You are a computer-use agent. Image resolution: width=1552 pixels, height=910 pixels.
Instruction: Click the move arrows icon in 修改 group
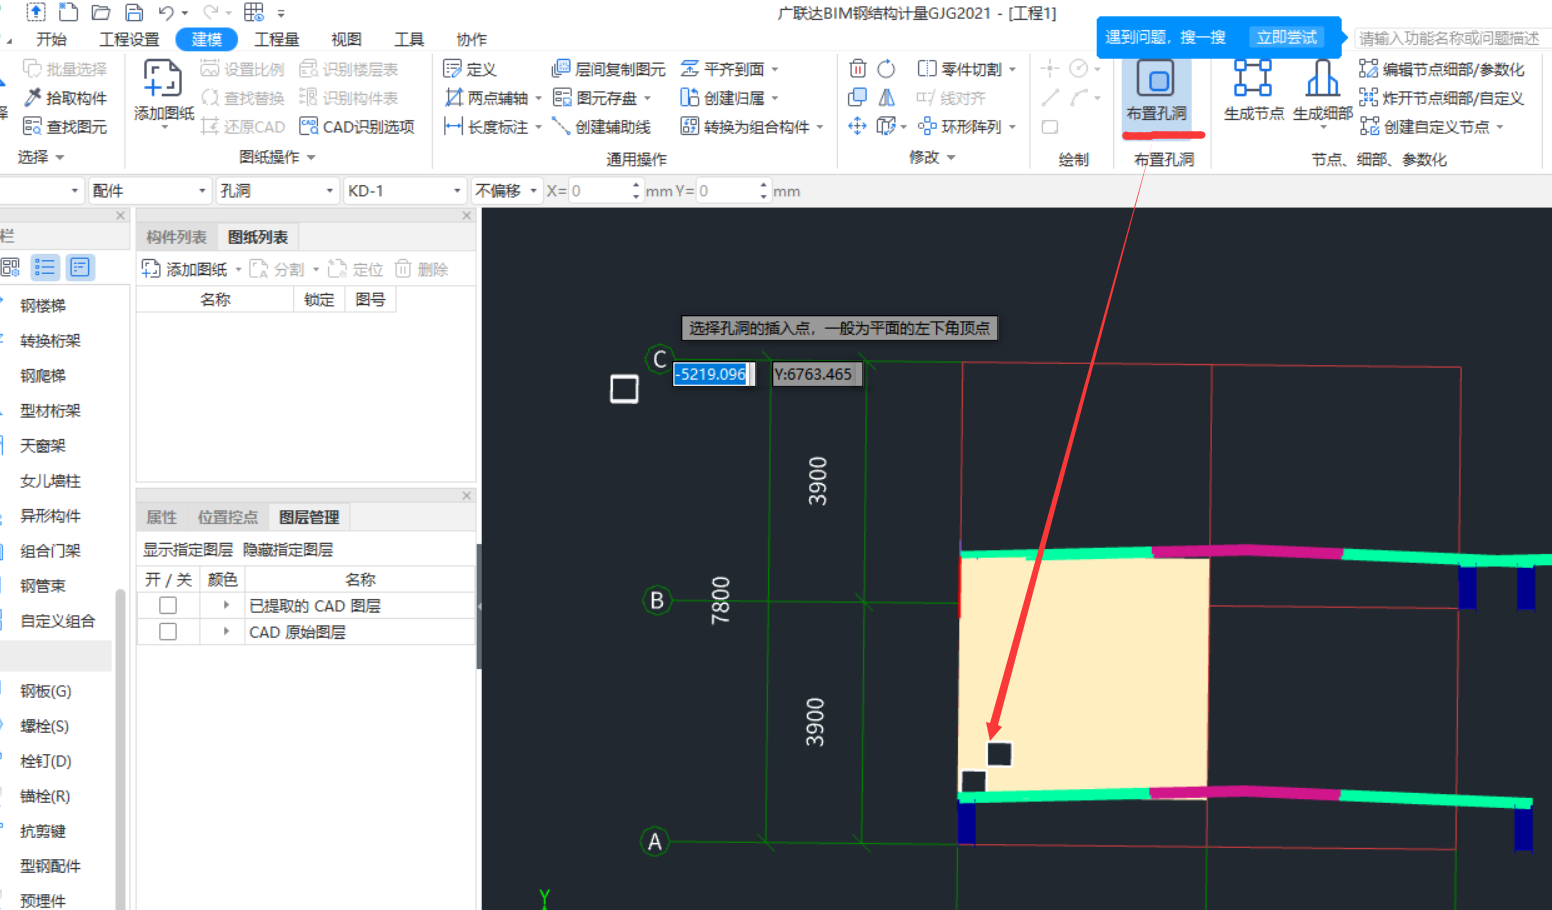(x=857, y=127)
